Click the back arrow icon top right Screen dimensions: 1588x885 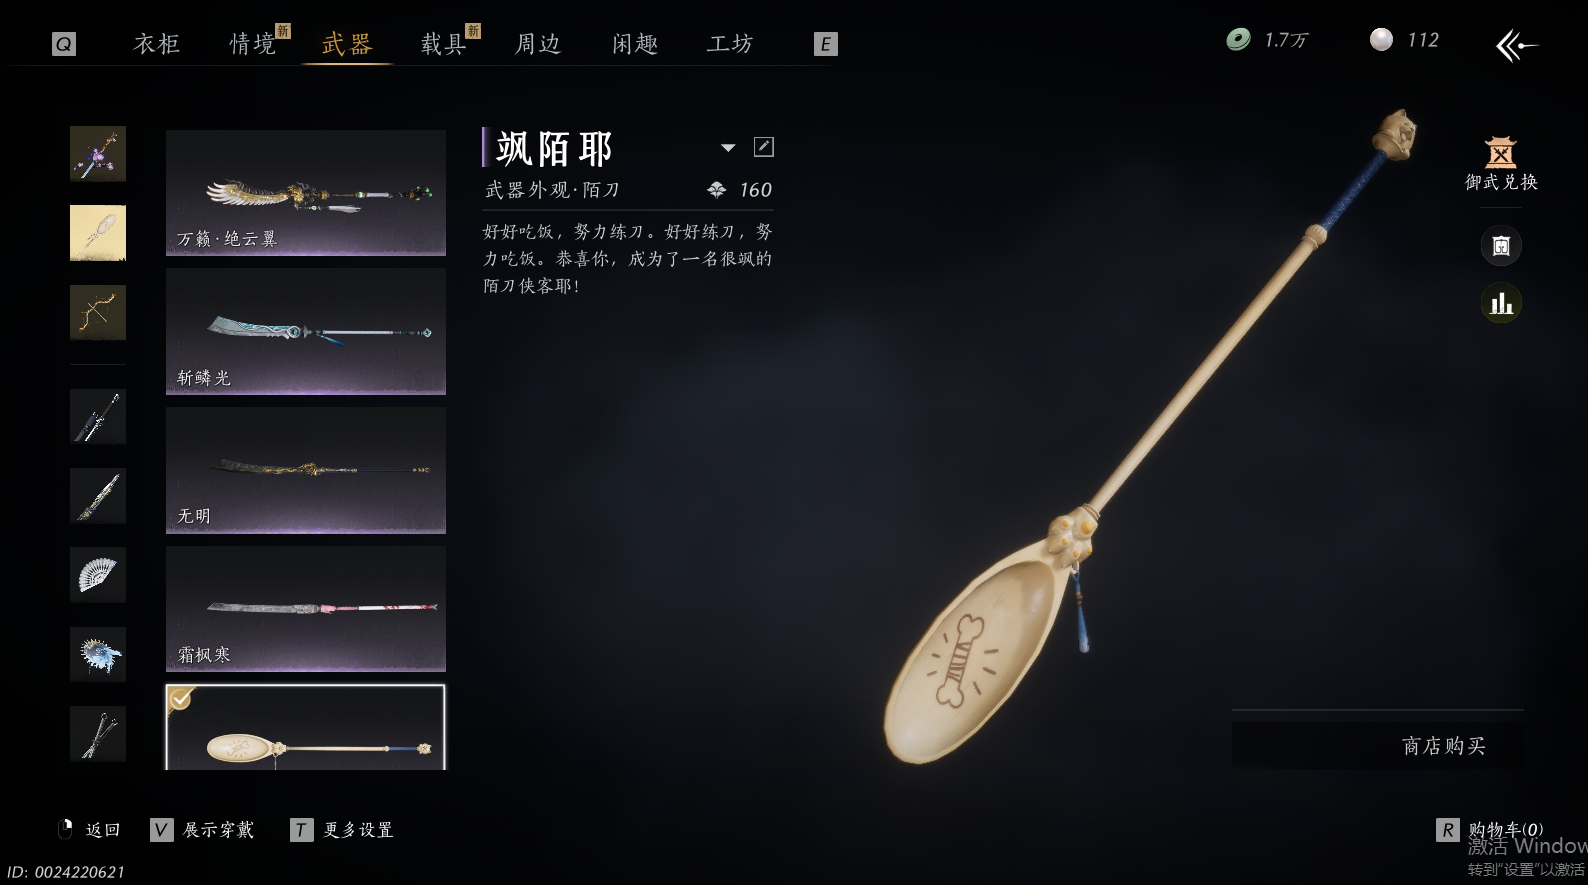pyautogui.click(x=1516, y=45)
